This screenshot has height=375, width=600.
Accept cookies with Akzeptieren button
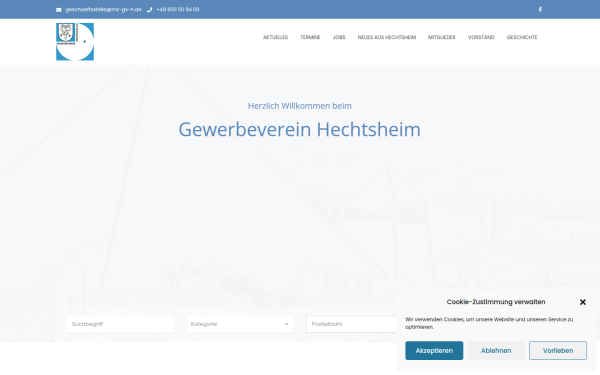[x=434, y=351]
